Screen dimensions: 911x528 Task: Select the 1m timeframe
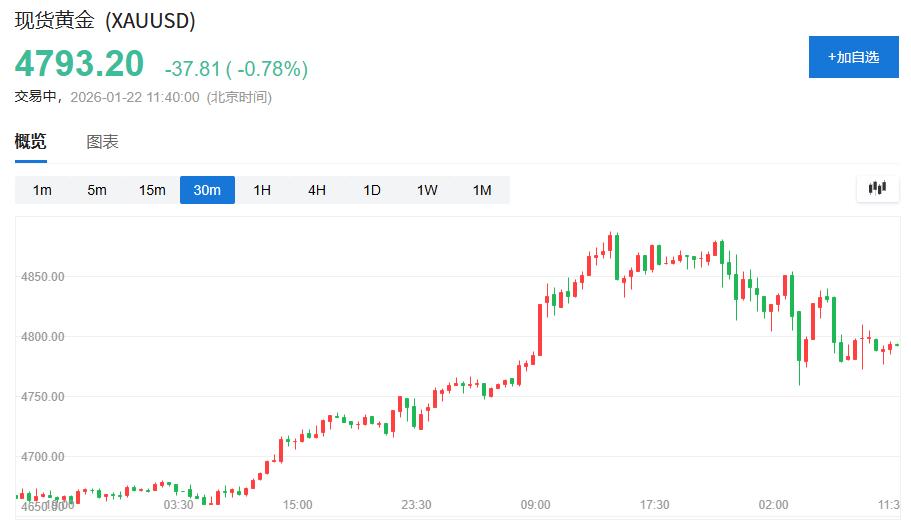42,190
